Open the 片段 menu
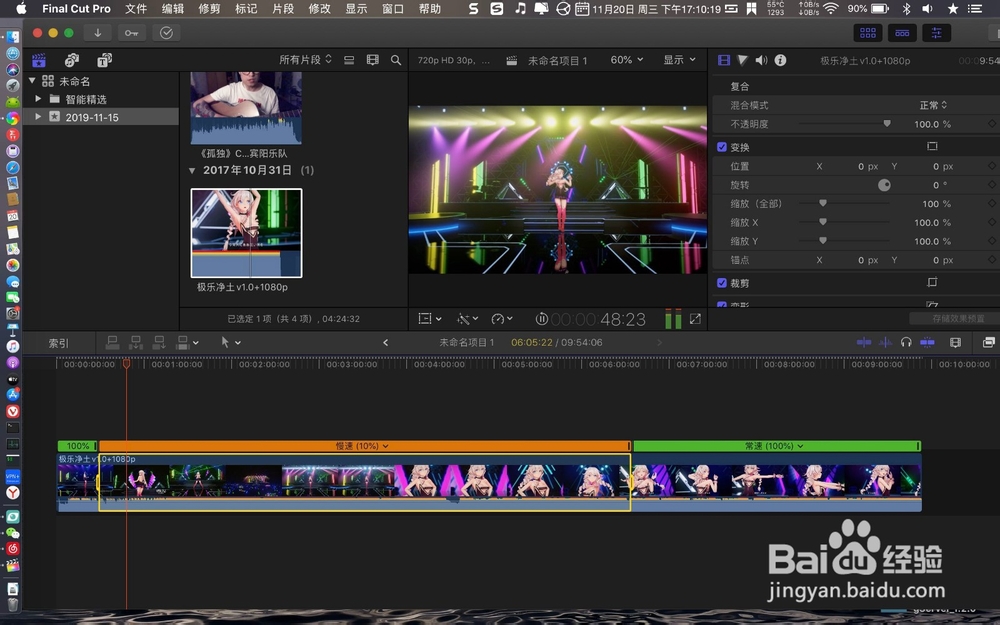1000x625 pixels. point(283,8)
